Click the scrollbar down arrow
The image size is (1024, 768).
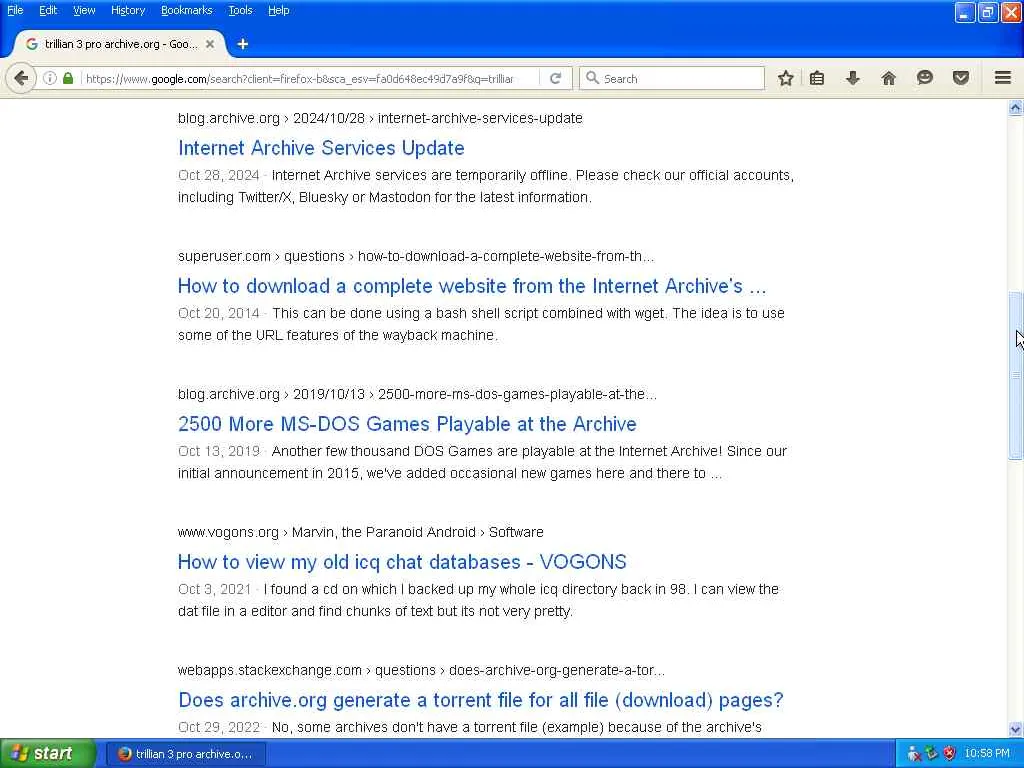pos(1015,729)
